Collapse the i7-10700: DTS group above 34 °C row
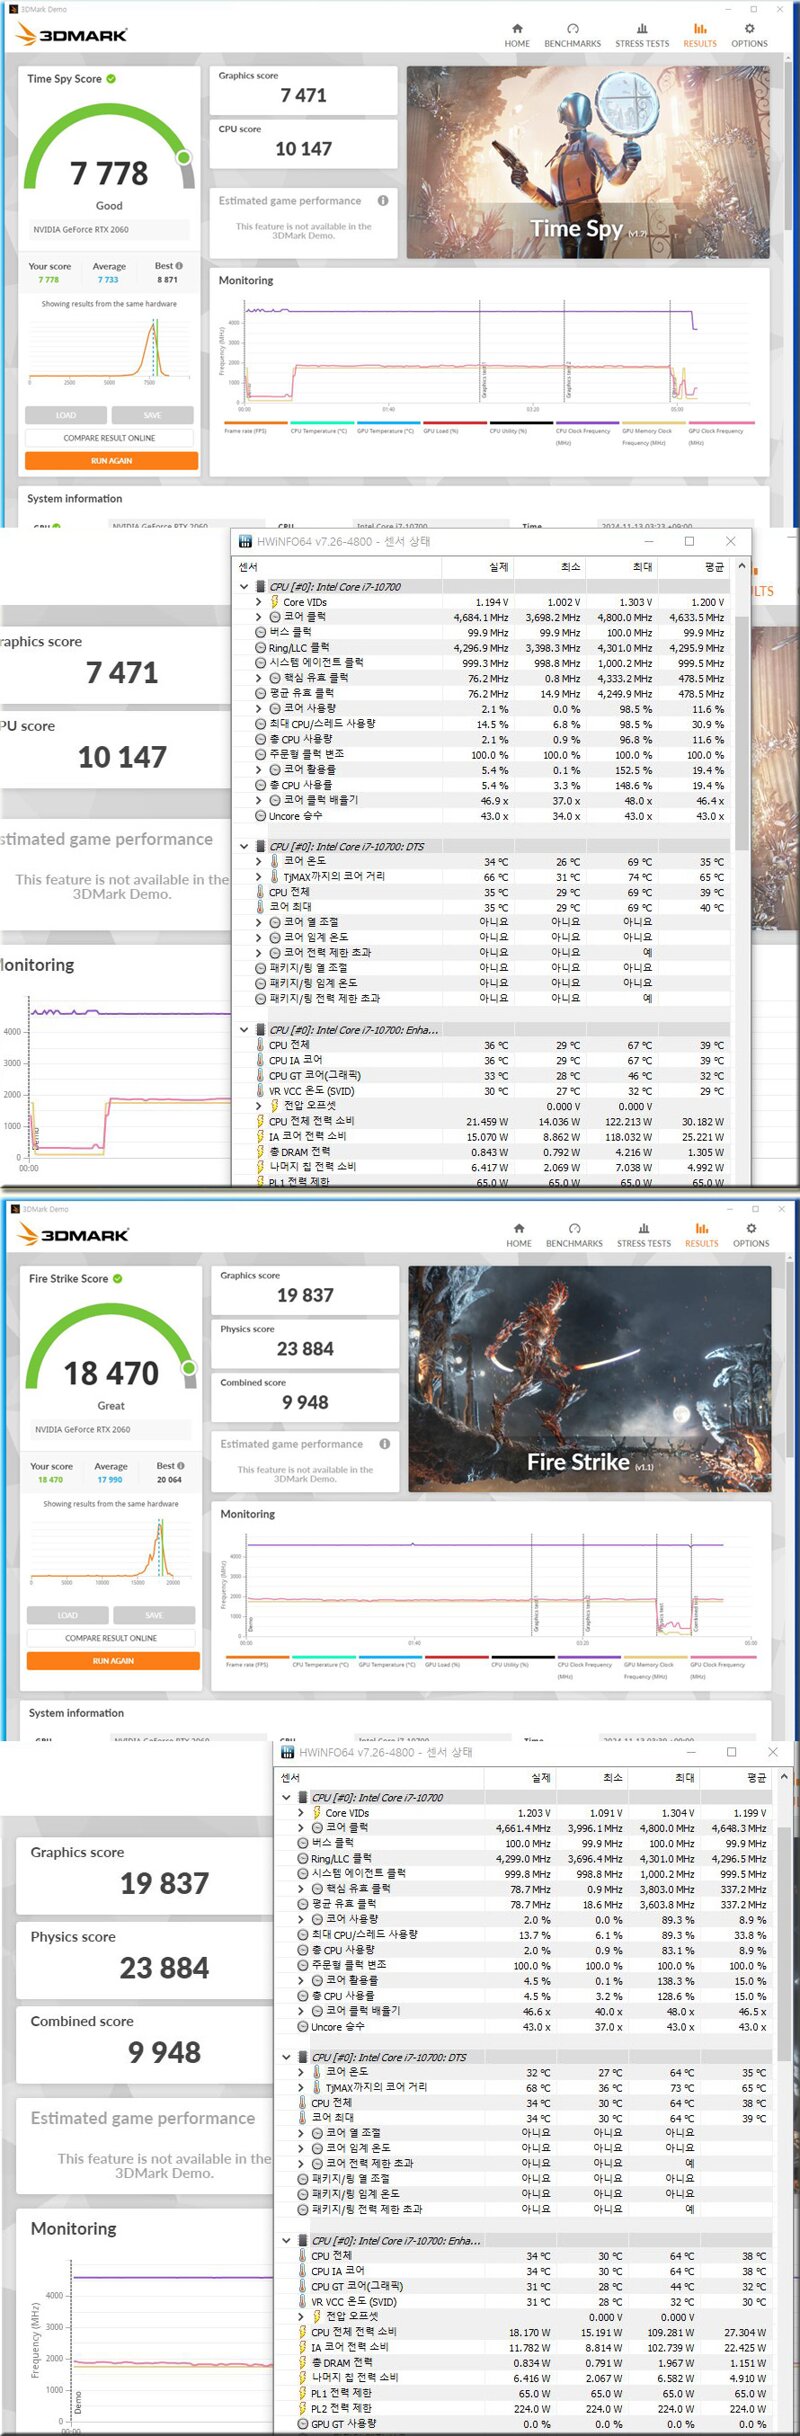Viewport: 800px width, 2436px height. tap(243, 846)
